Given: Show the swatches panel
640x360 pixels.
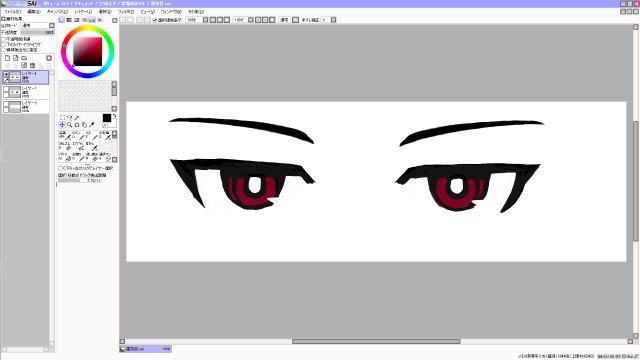Looking at the screenshot, I should [92, 20].
